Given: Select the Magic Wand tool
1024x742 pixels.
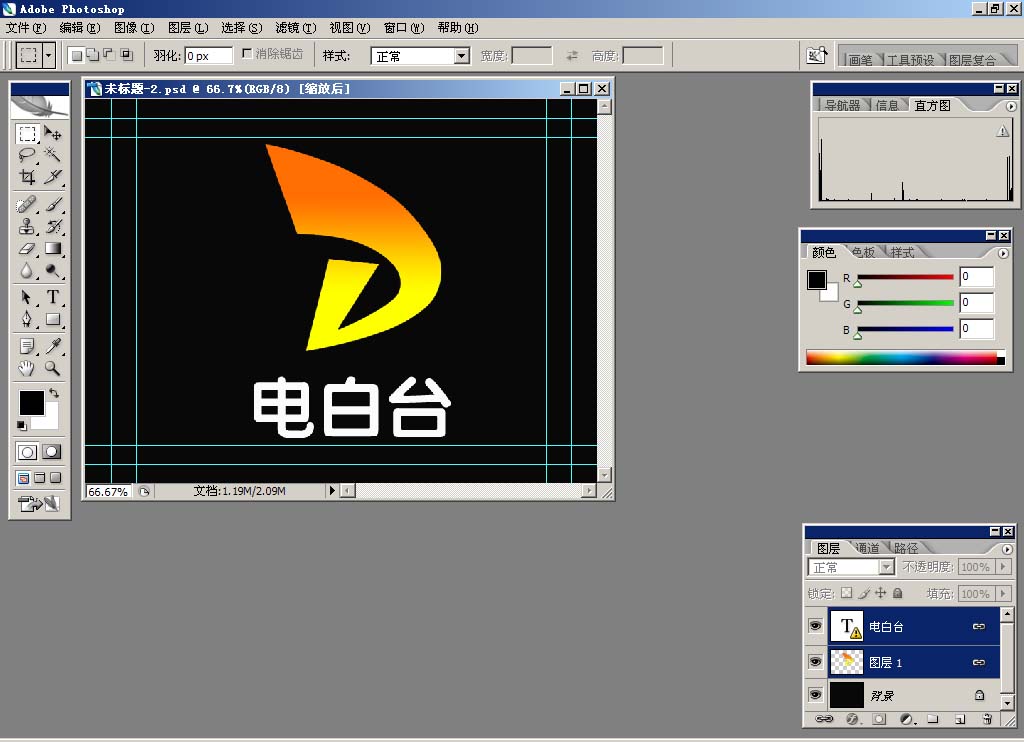Looking at the screenshot, I should point(52,155).
